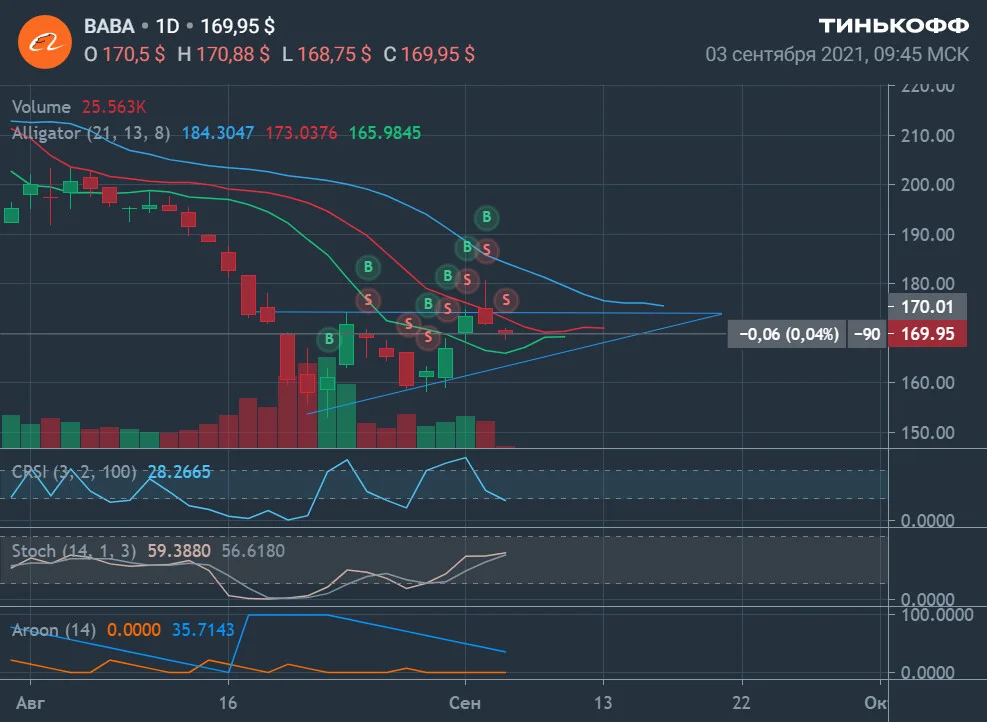Click the 200.00 price axis label
This screenshot has width=987, height=722.
[x=928, y=184]
